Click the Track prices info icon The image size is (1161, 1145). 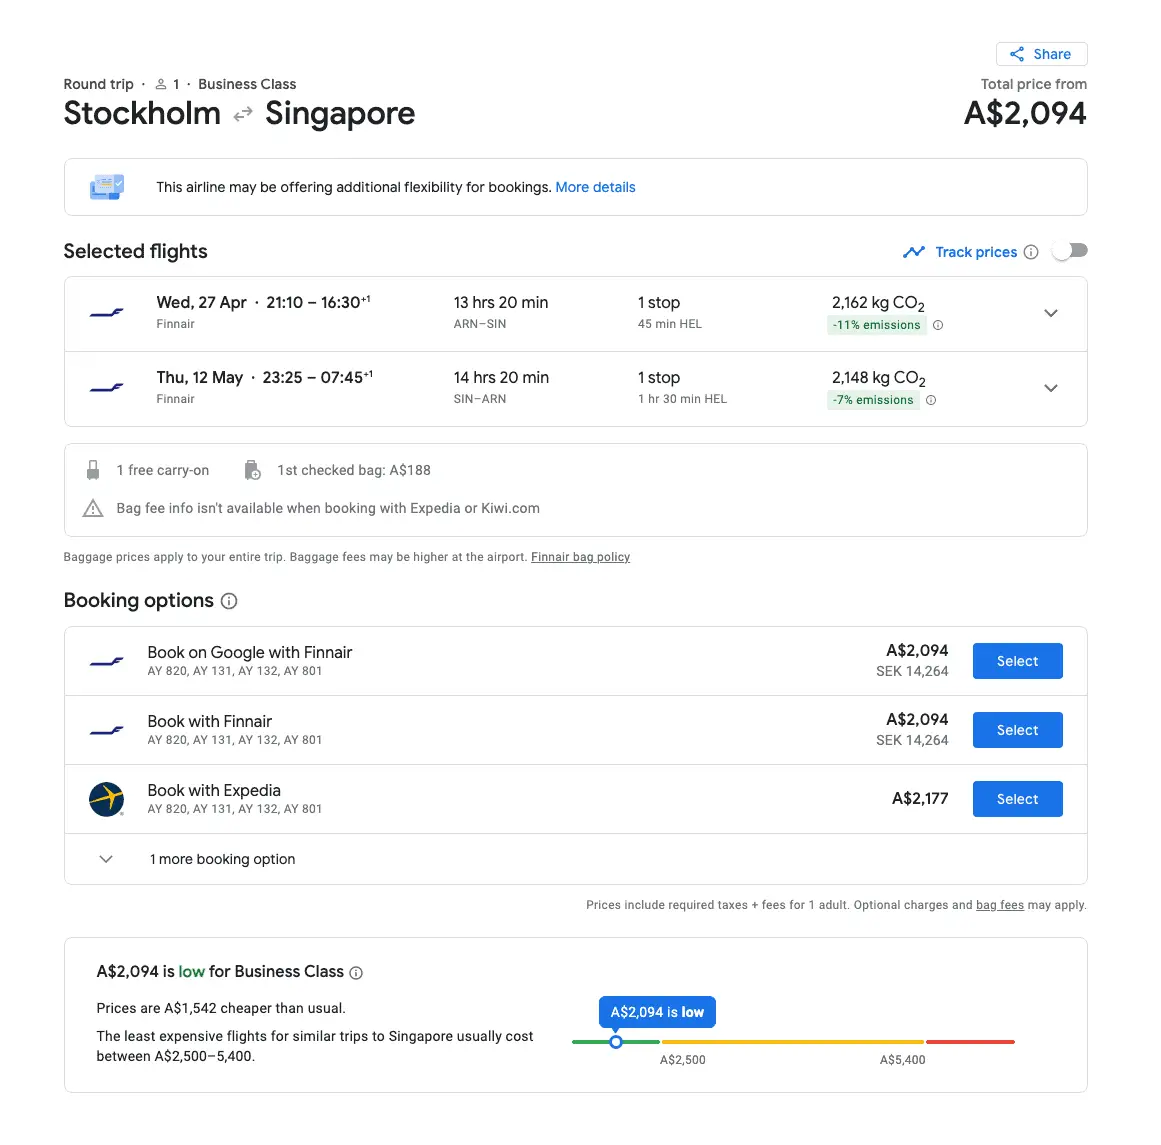(x=1031, y=252)
